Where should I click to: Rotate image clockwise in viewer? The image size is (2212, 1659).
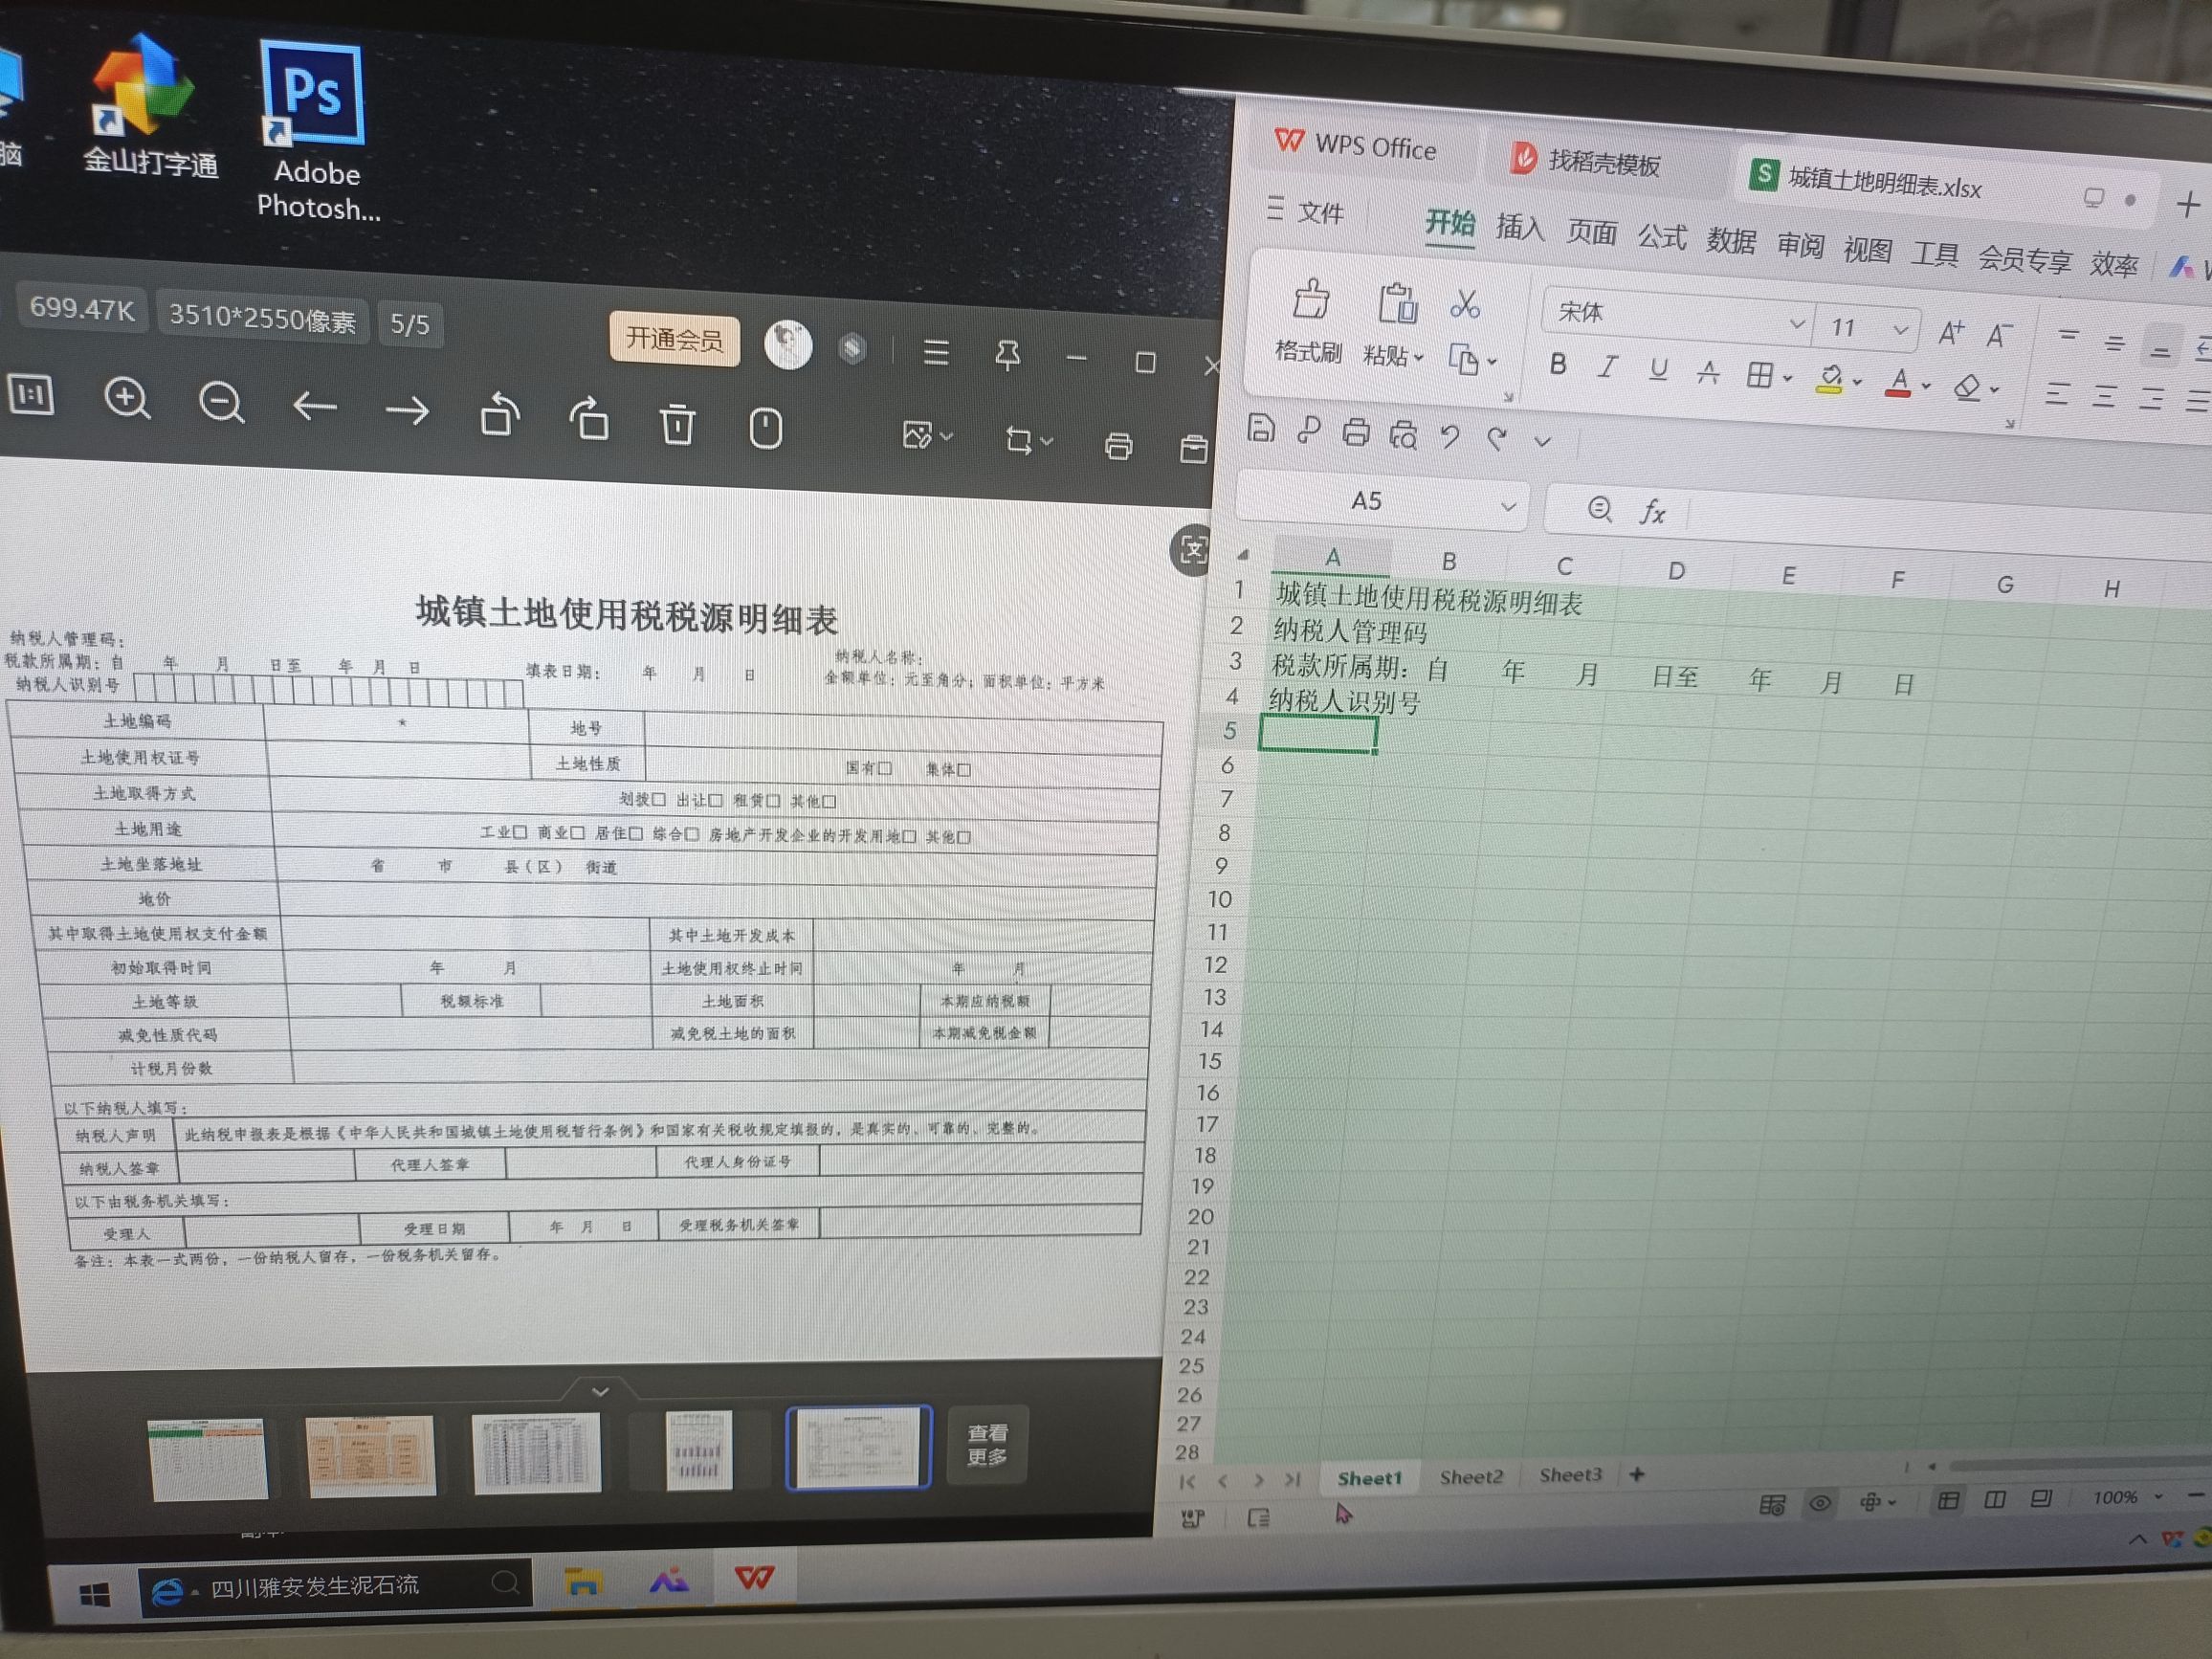point(589,419)
